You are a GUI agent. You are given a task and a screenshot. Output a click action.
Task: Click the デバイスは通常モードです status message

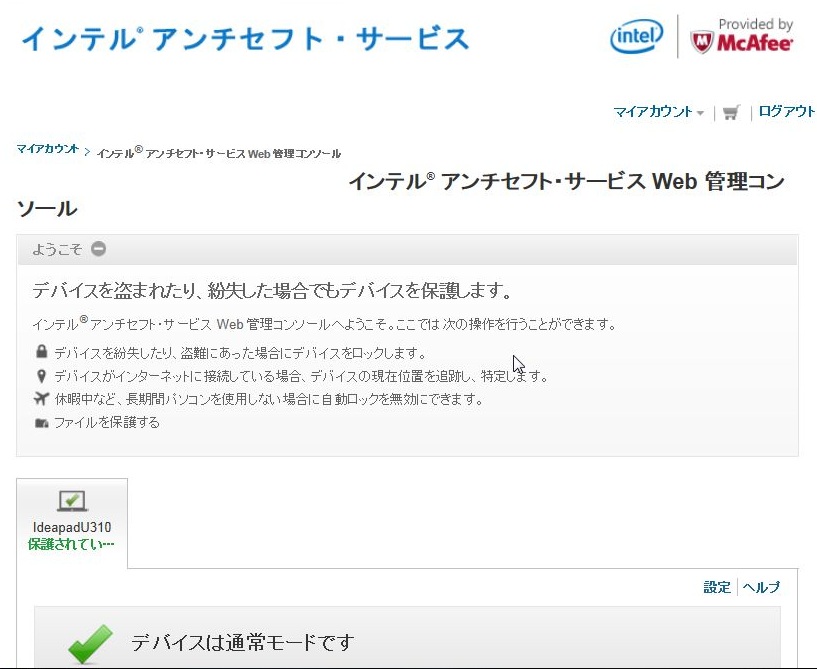[x=242, y=642]
